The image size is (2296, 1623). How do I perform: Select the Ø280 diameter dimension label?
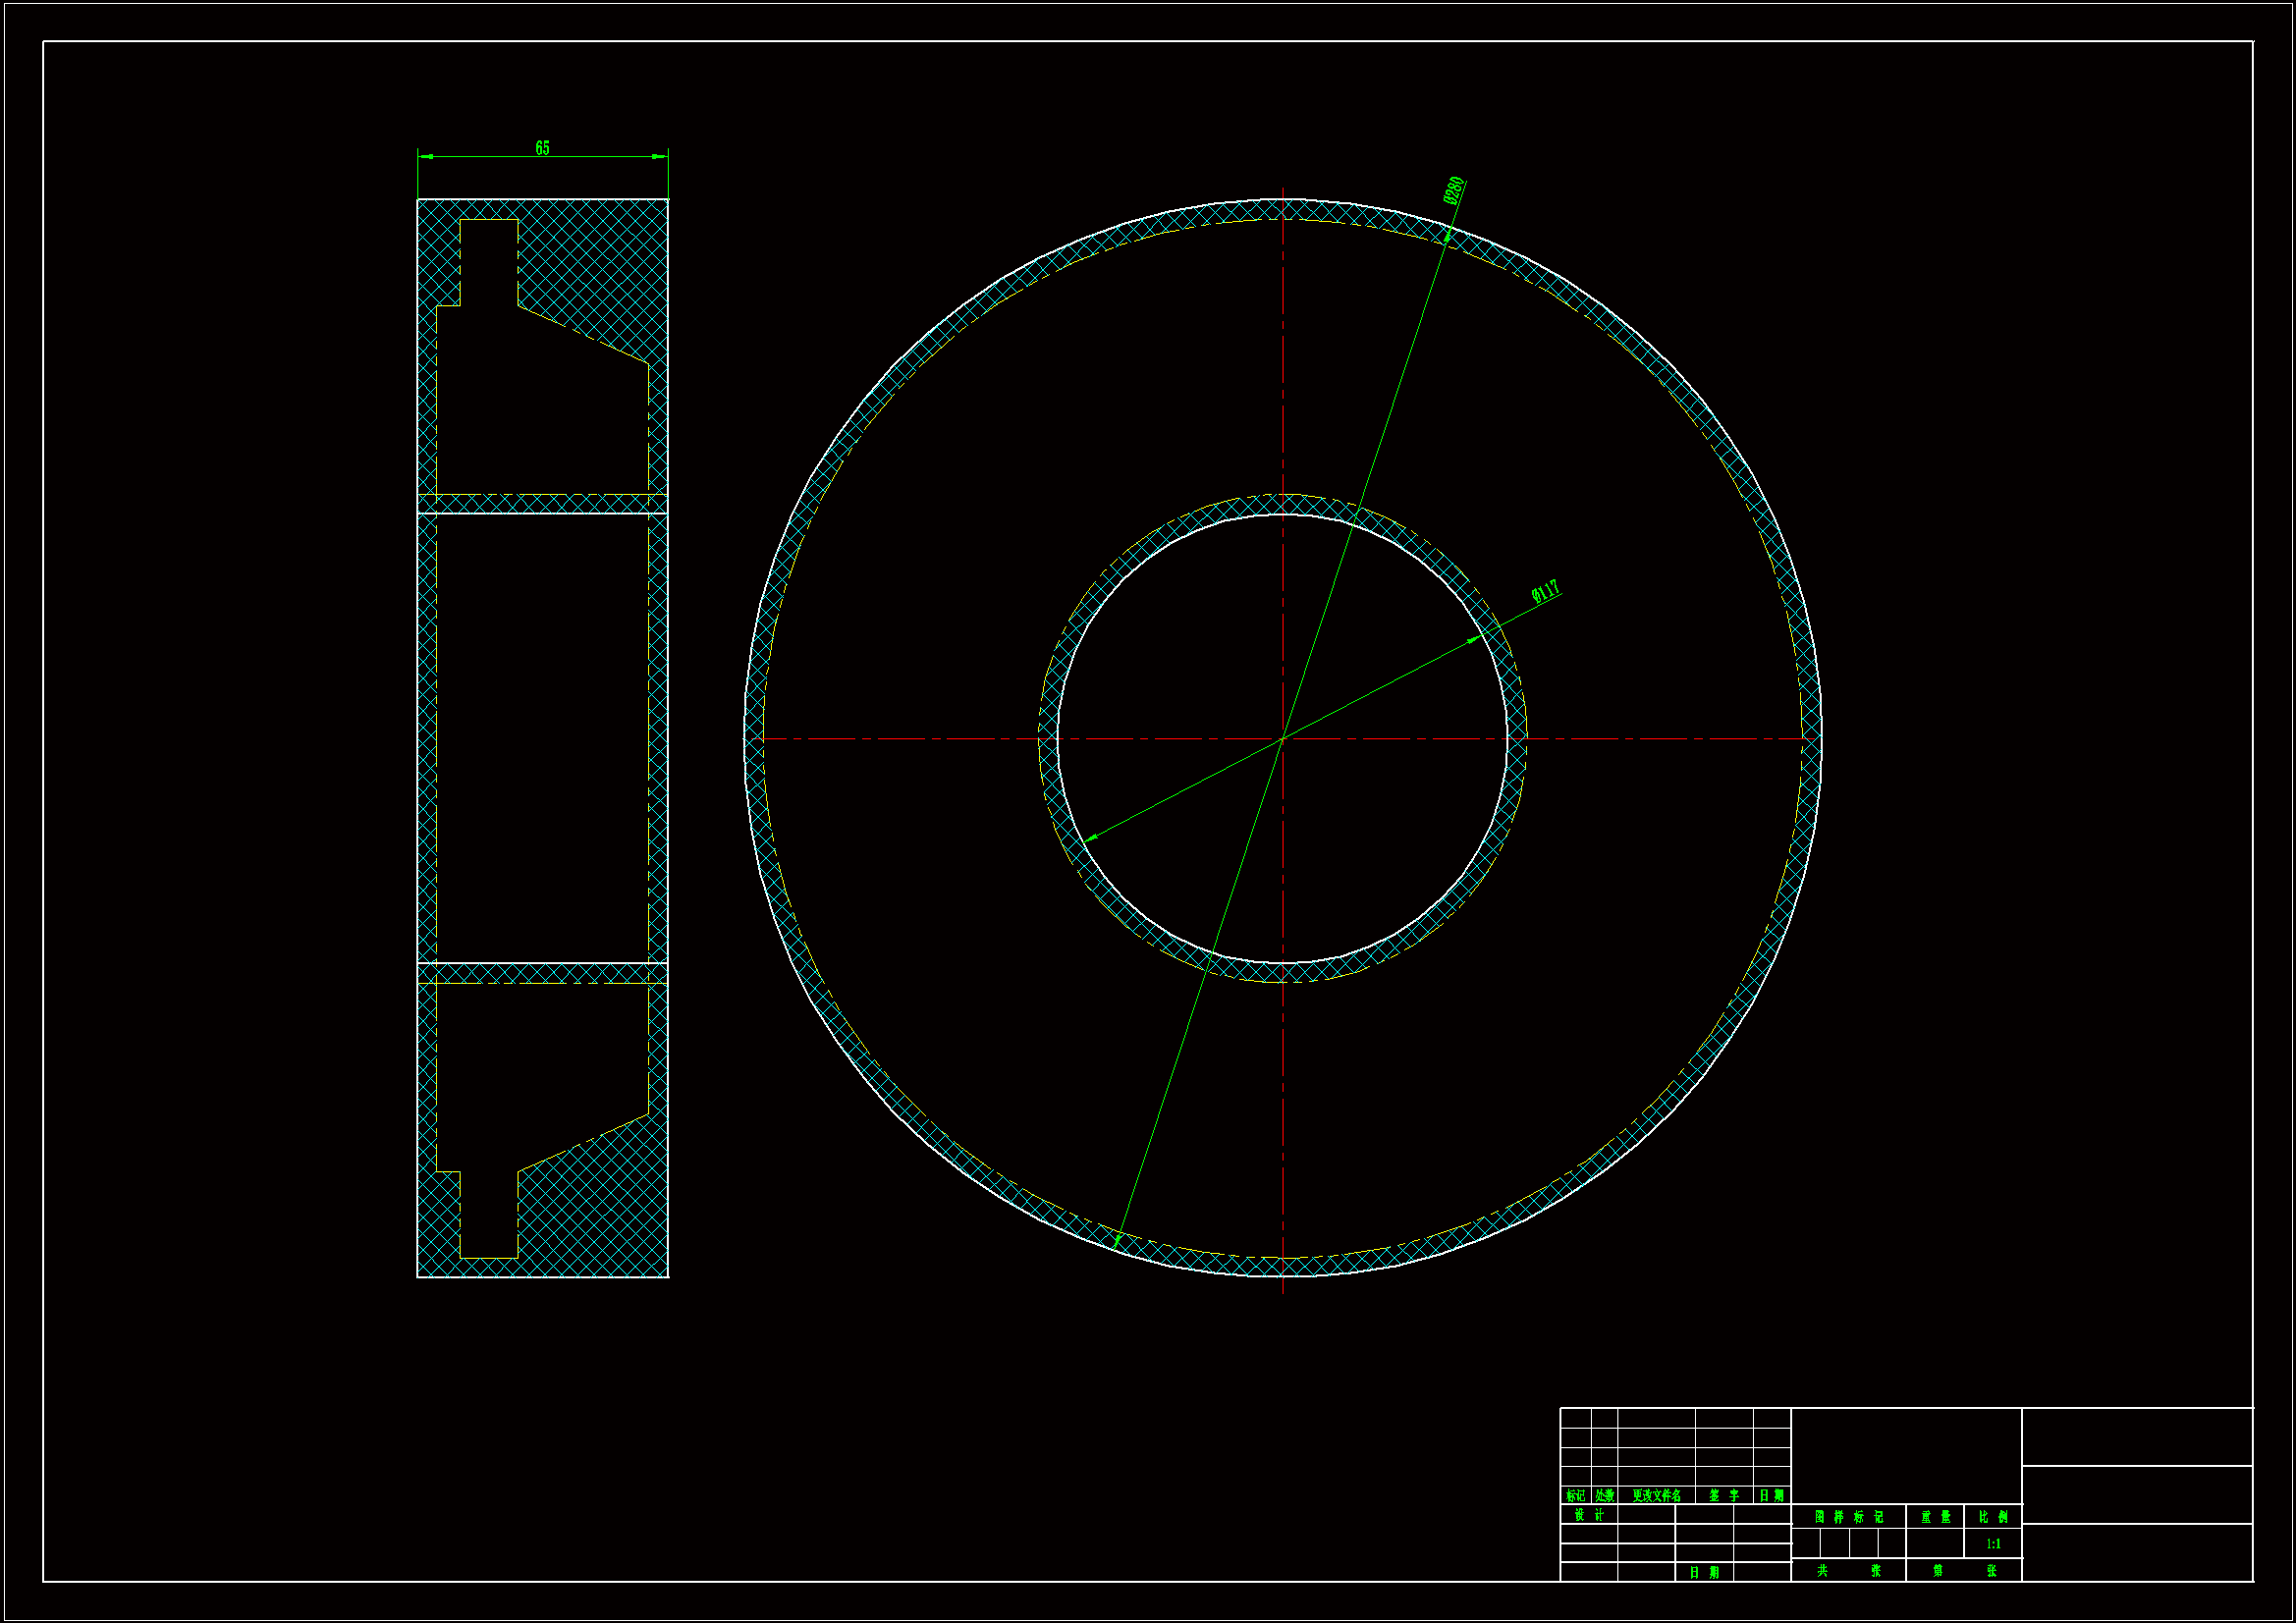pos(1454,190)
